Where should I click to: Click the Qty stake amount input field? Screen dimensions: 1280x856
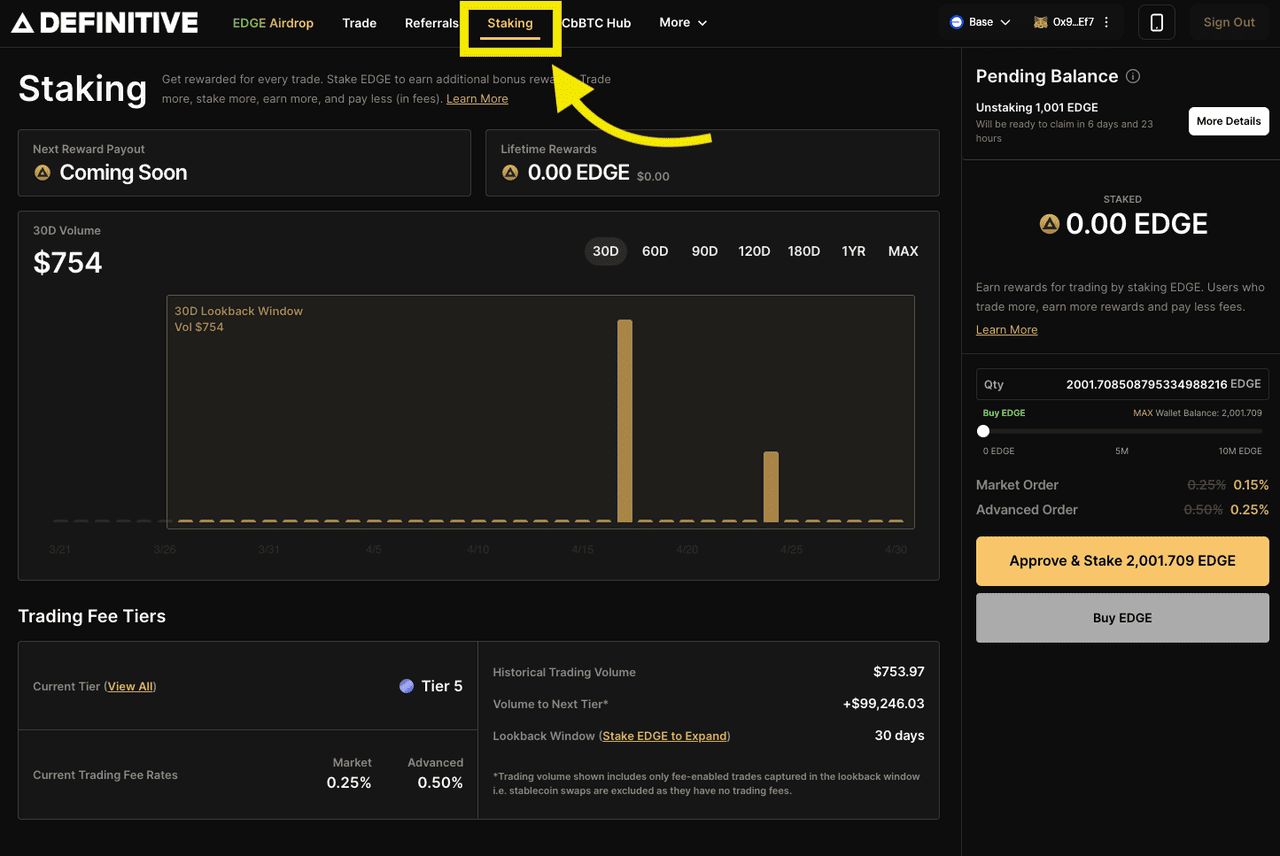[1120, 384]
